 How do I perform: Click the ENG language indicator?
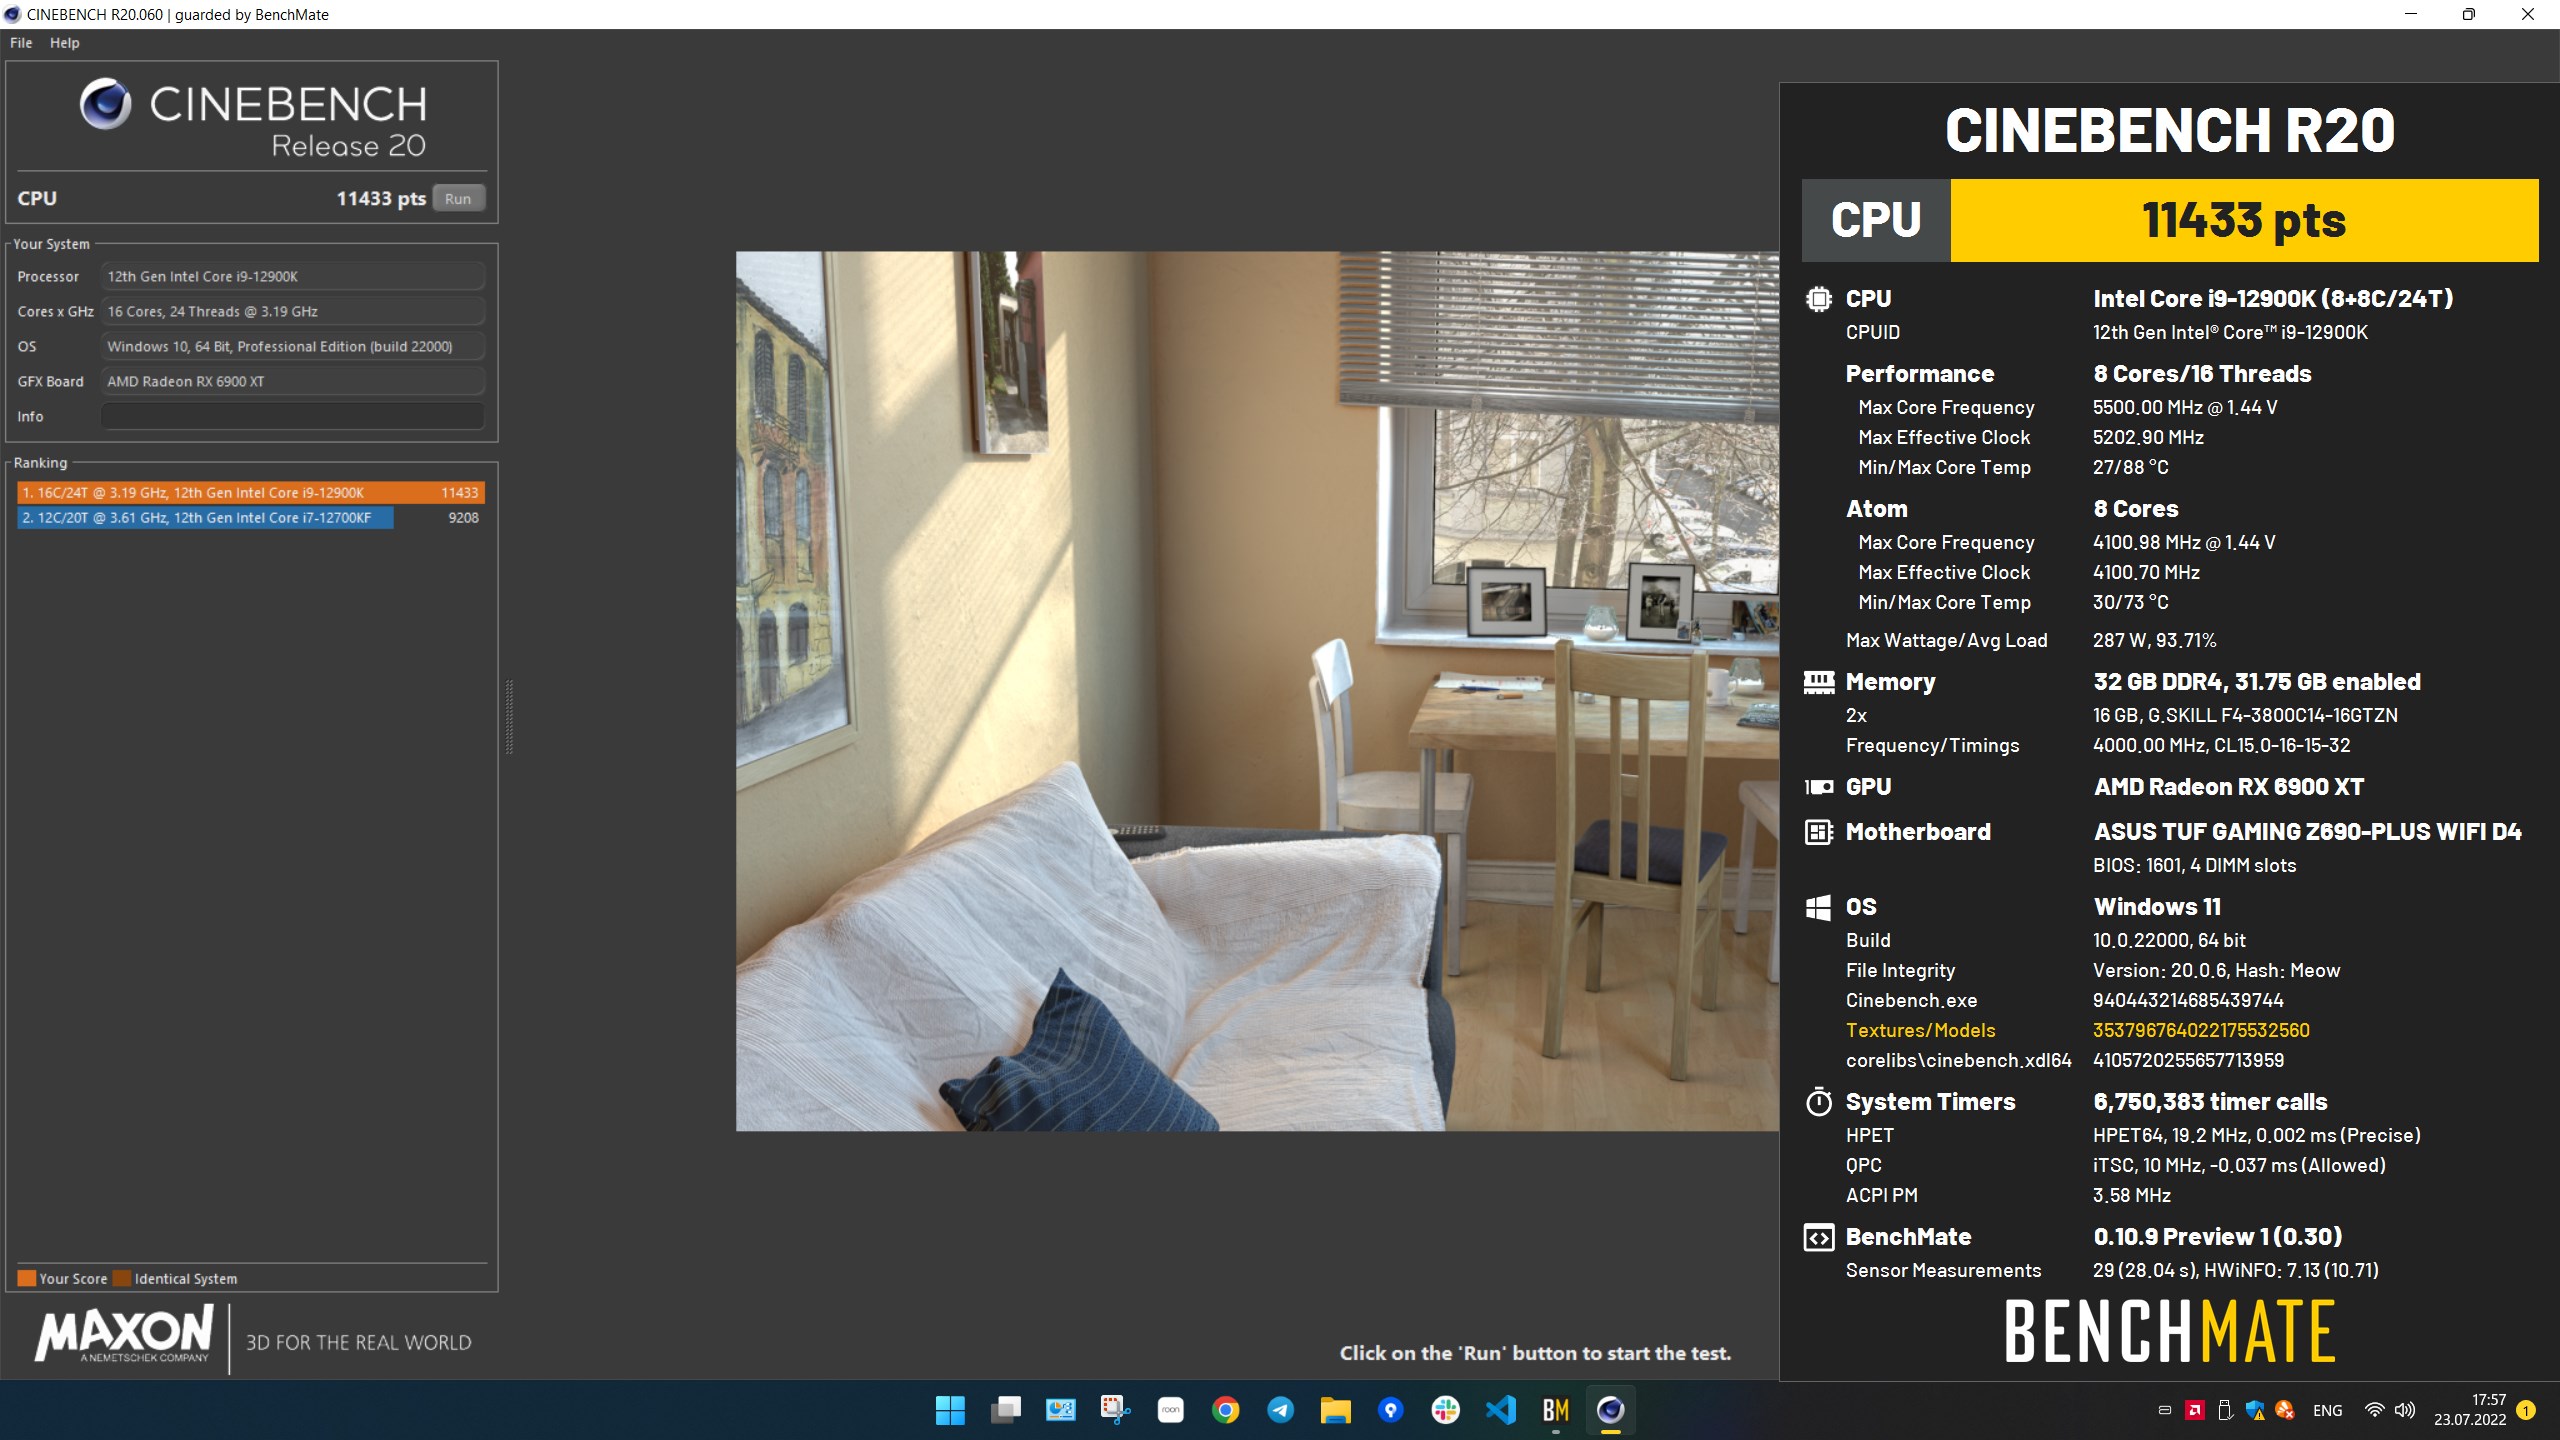pyautogui.click(x=2327, y=1410)
